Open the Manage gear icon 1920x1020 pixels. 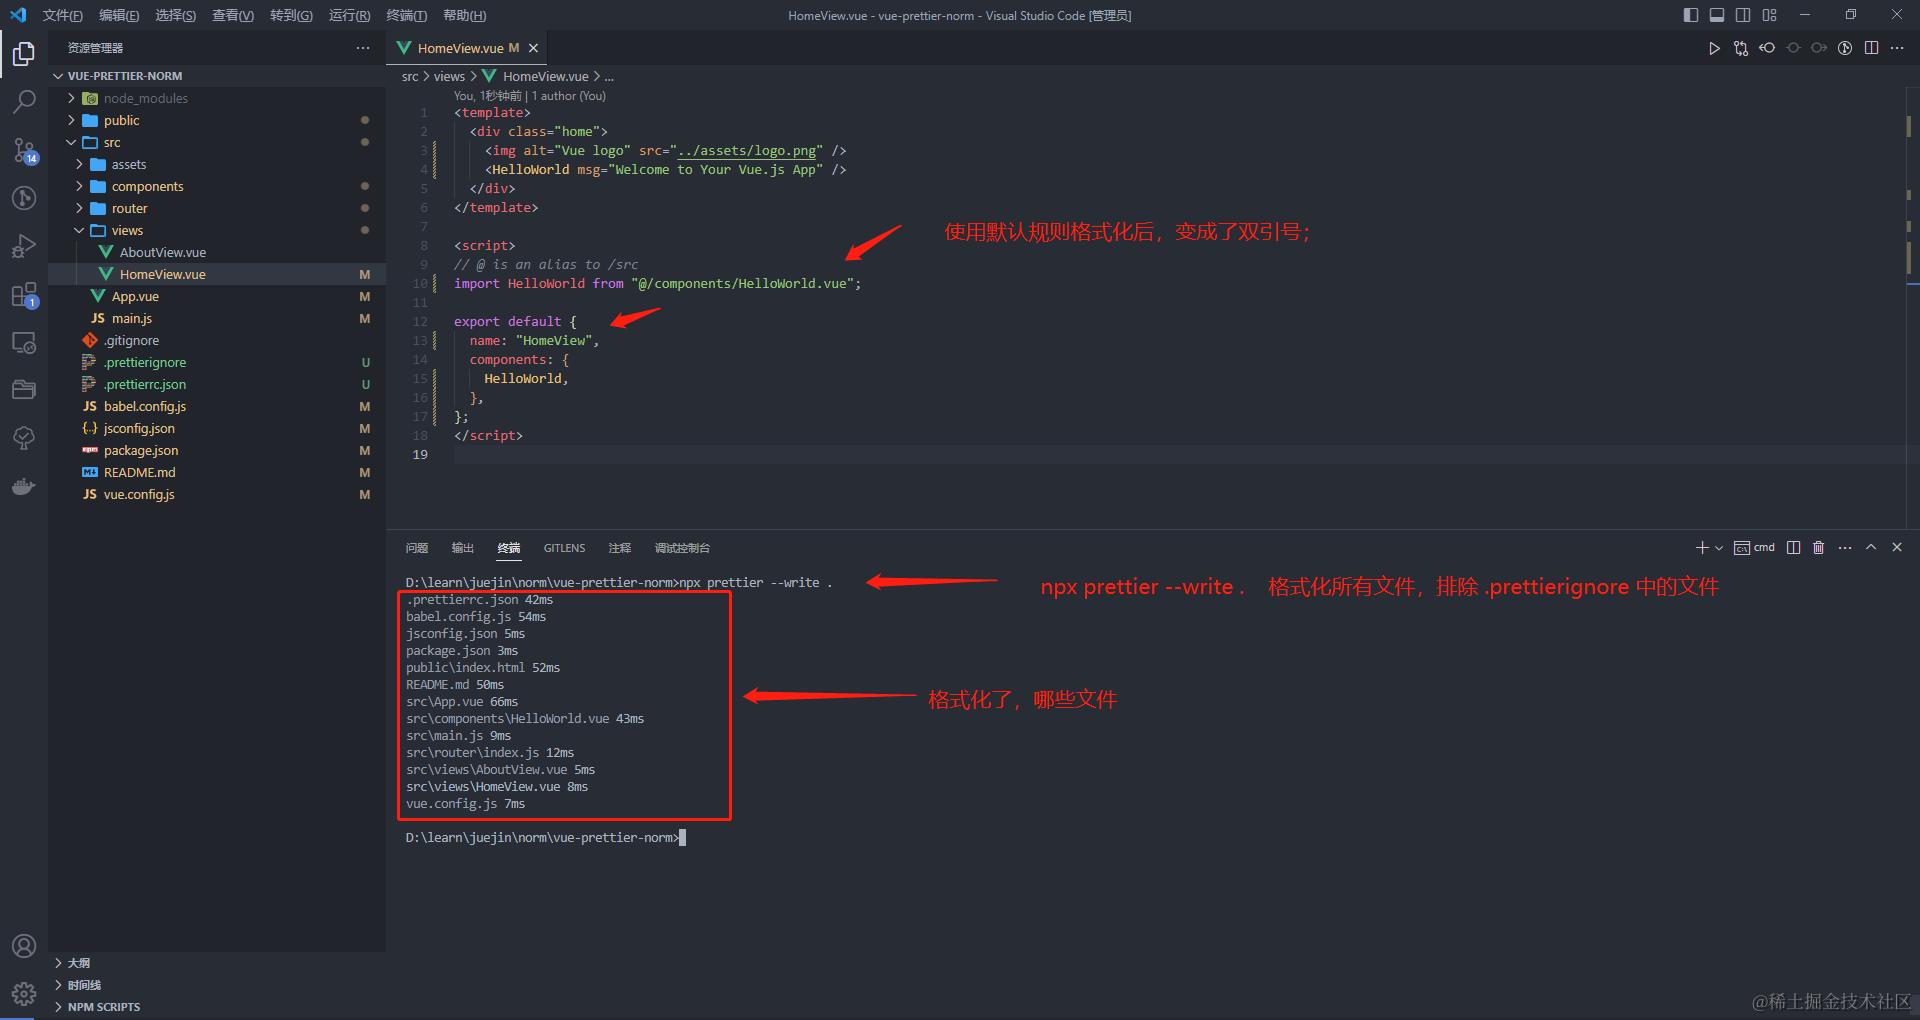(x=24, y=993)
